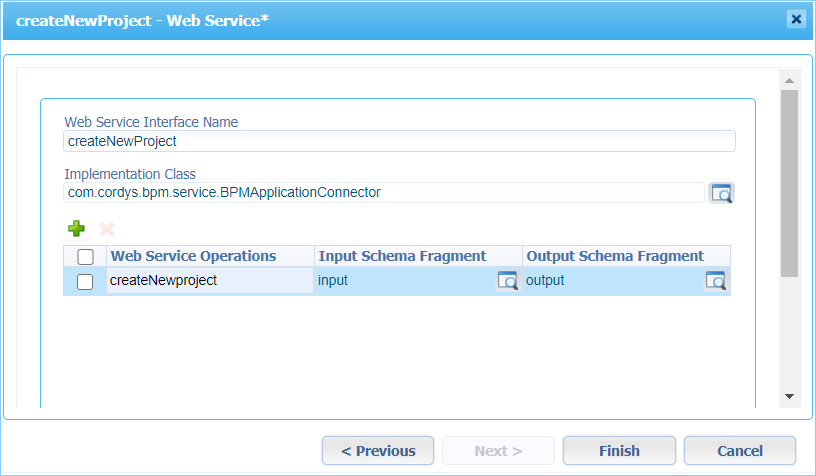
Task: Browse the input schema fragment lookup icon
Action: [x=507, y=281]
